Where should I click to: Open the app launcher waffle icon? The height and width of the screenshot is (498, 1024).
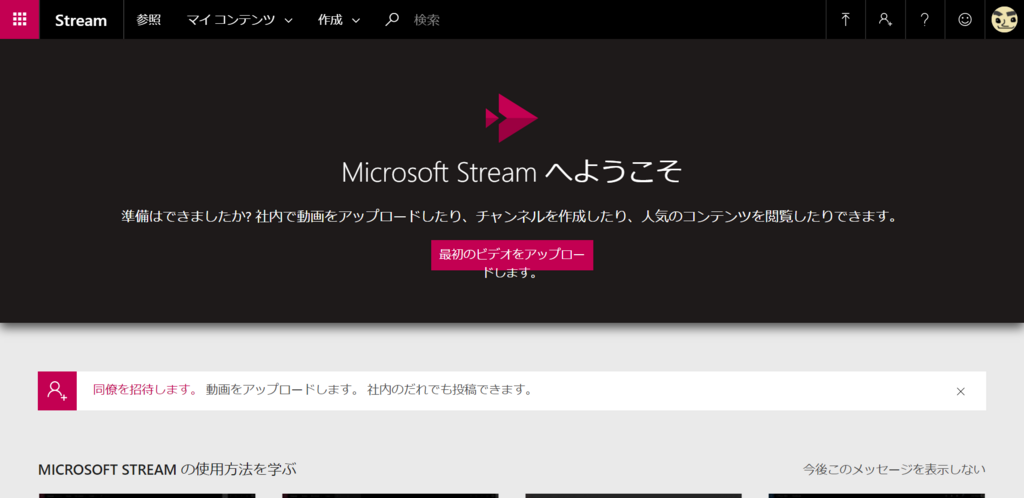(x=20, y=20)
